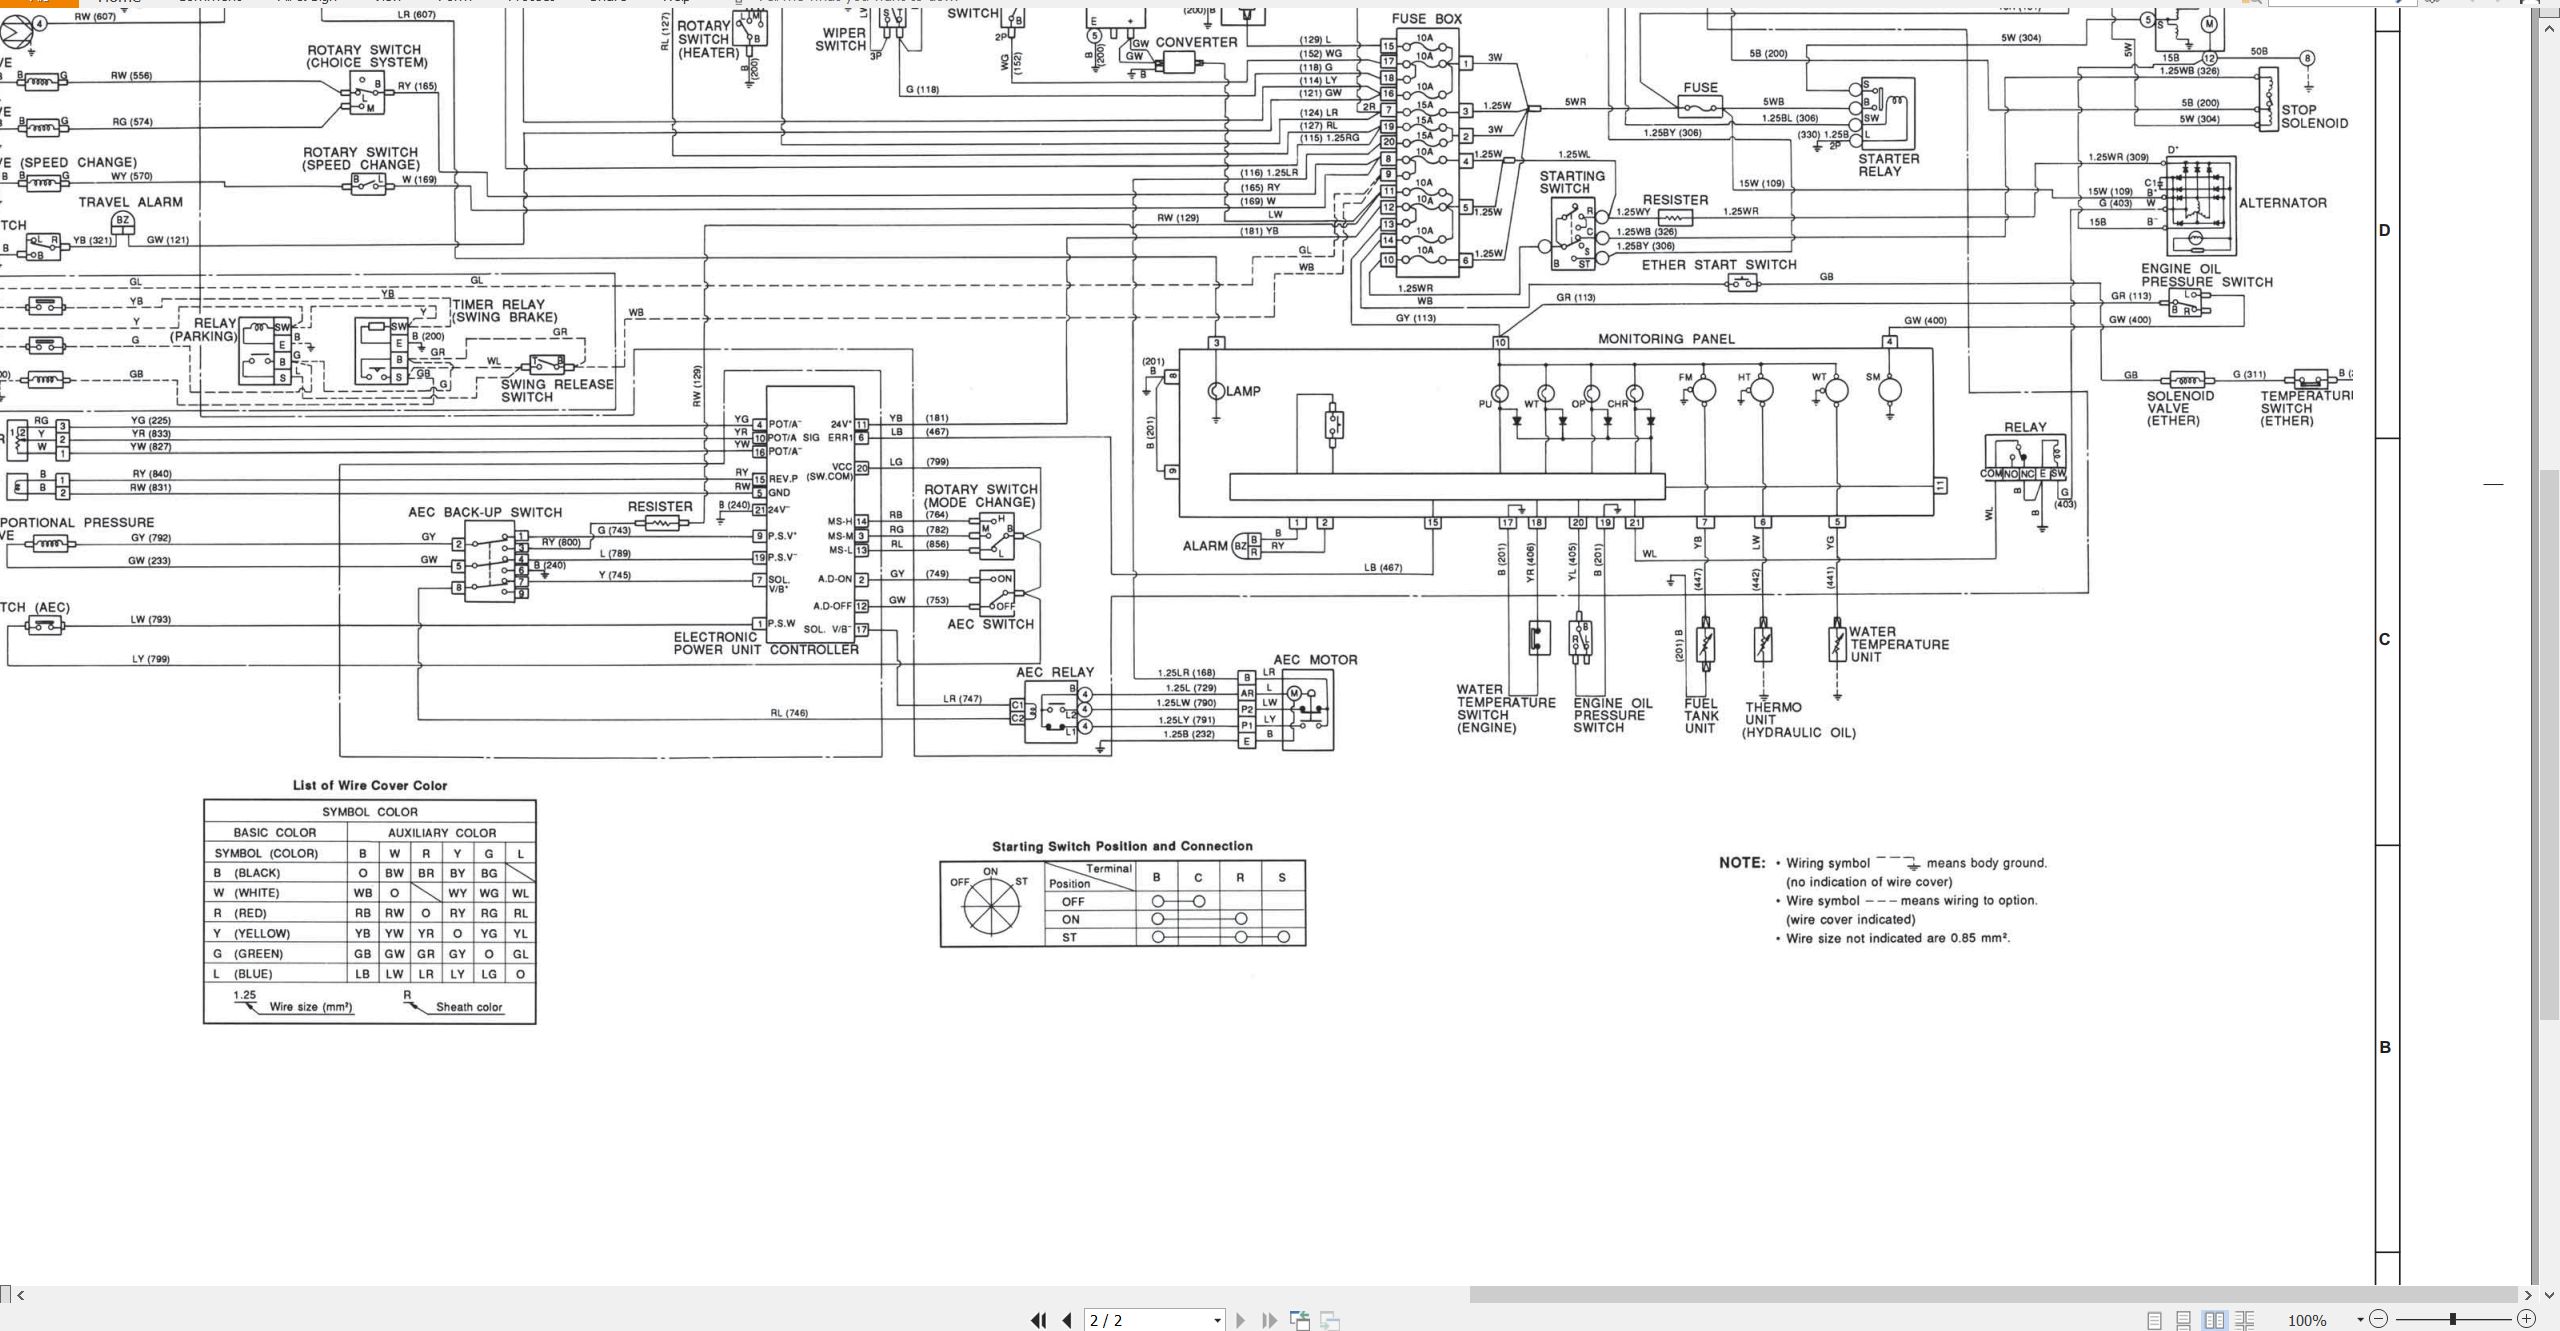Screen dimensions: 2560x1331
Task: Click the ETHER START SWITCH label
Action: (1719, 265)
